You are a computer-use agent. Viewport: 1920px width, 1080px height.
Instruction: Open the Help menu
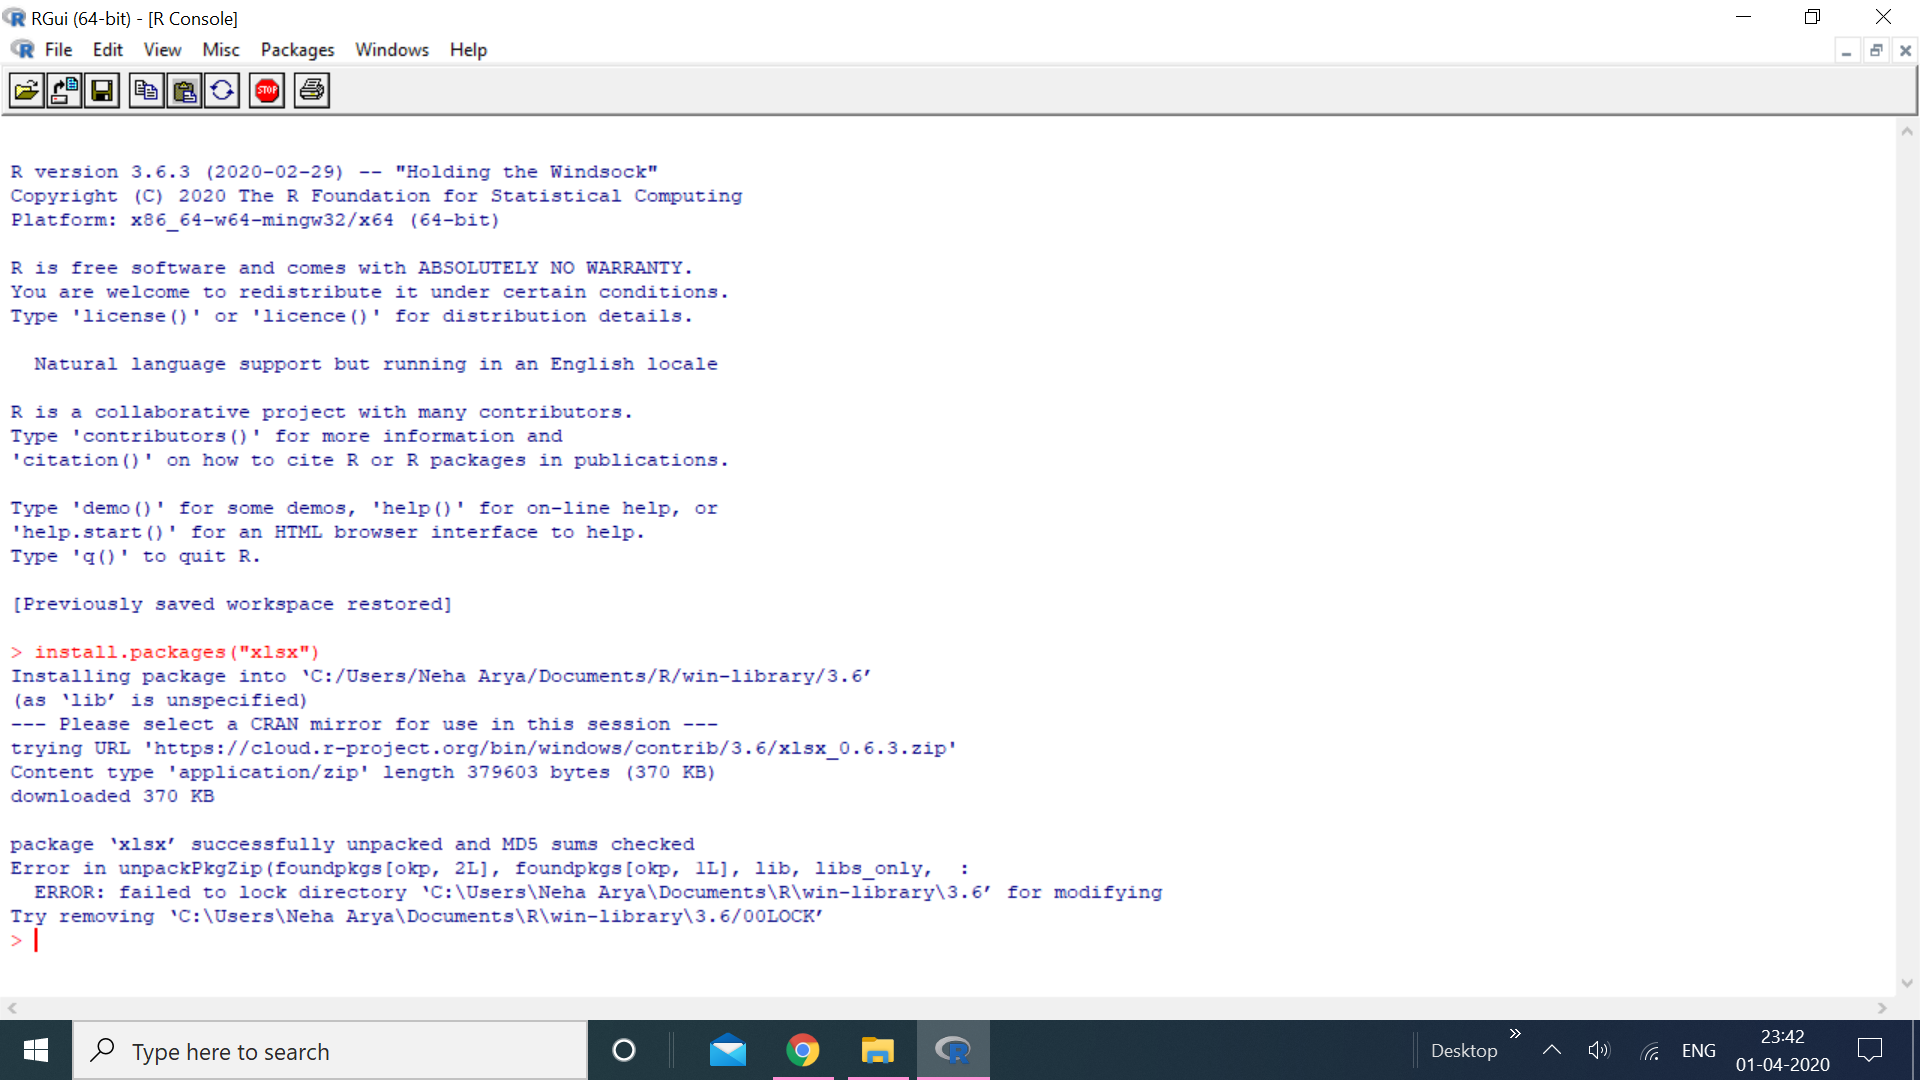coord(467,50)
